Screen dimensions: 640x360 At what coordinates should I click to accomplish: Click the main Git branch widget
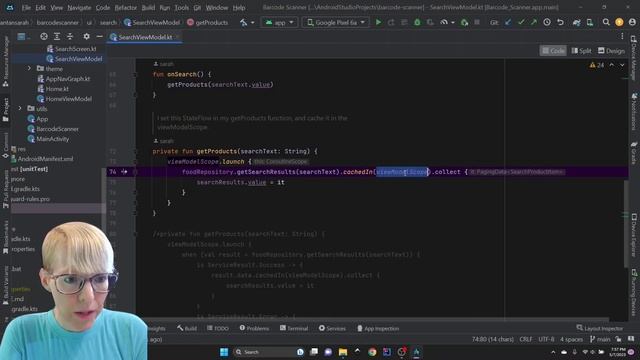click(600, 339)
